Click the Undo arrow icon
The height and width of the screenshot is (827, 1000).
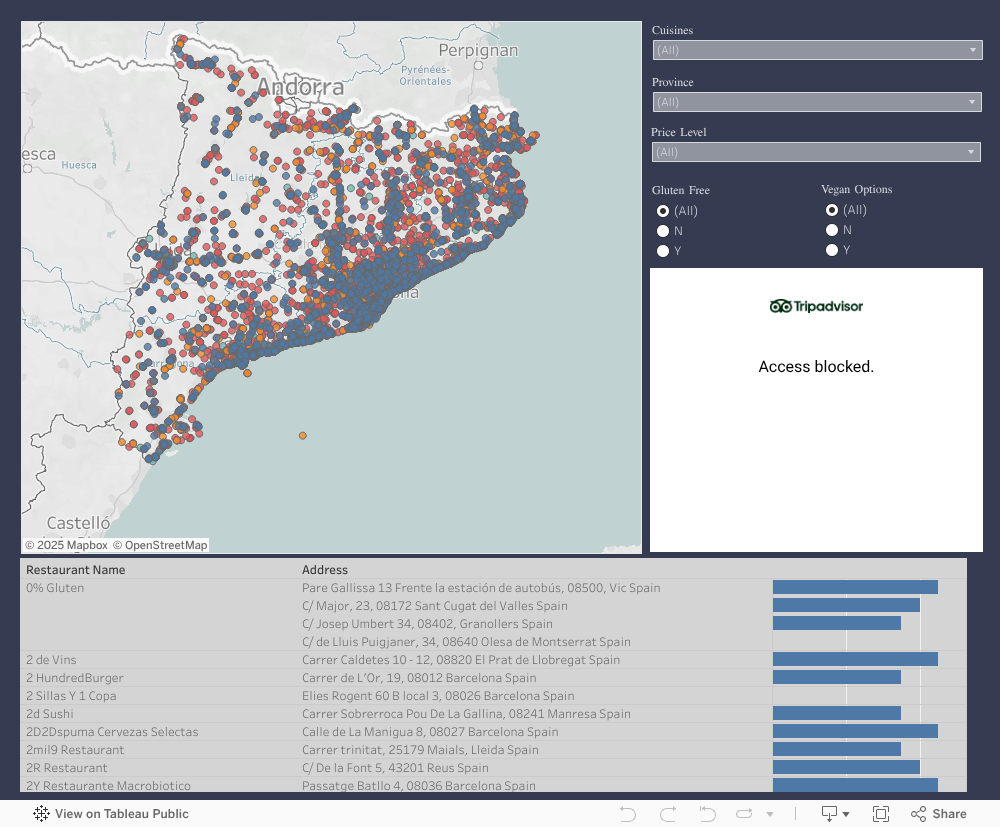pyautogui.click(x=628, y=814)
